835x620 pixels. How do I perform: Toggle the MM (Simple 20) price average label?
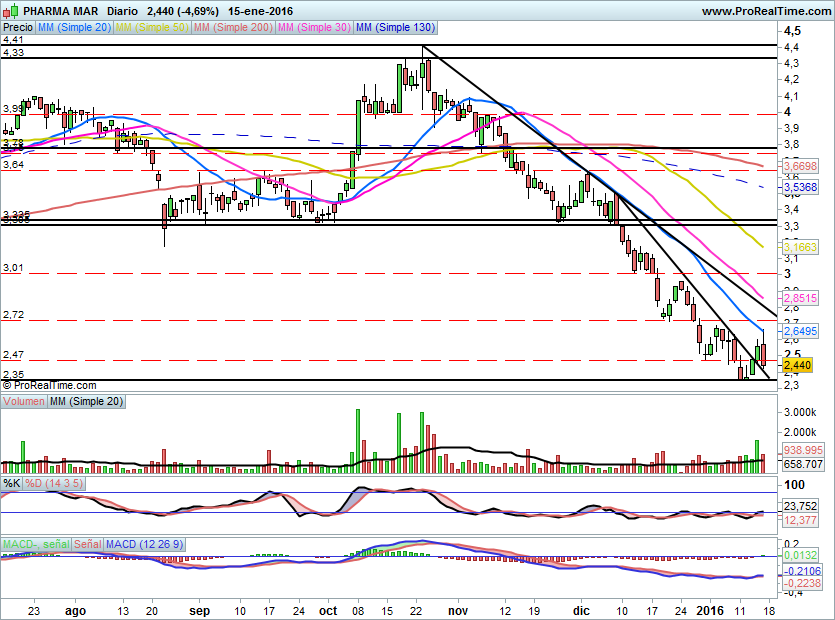[x=74, y=27]
